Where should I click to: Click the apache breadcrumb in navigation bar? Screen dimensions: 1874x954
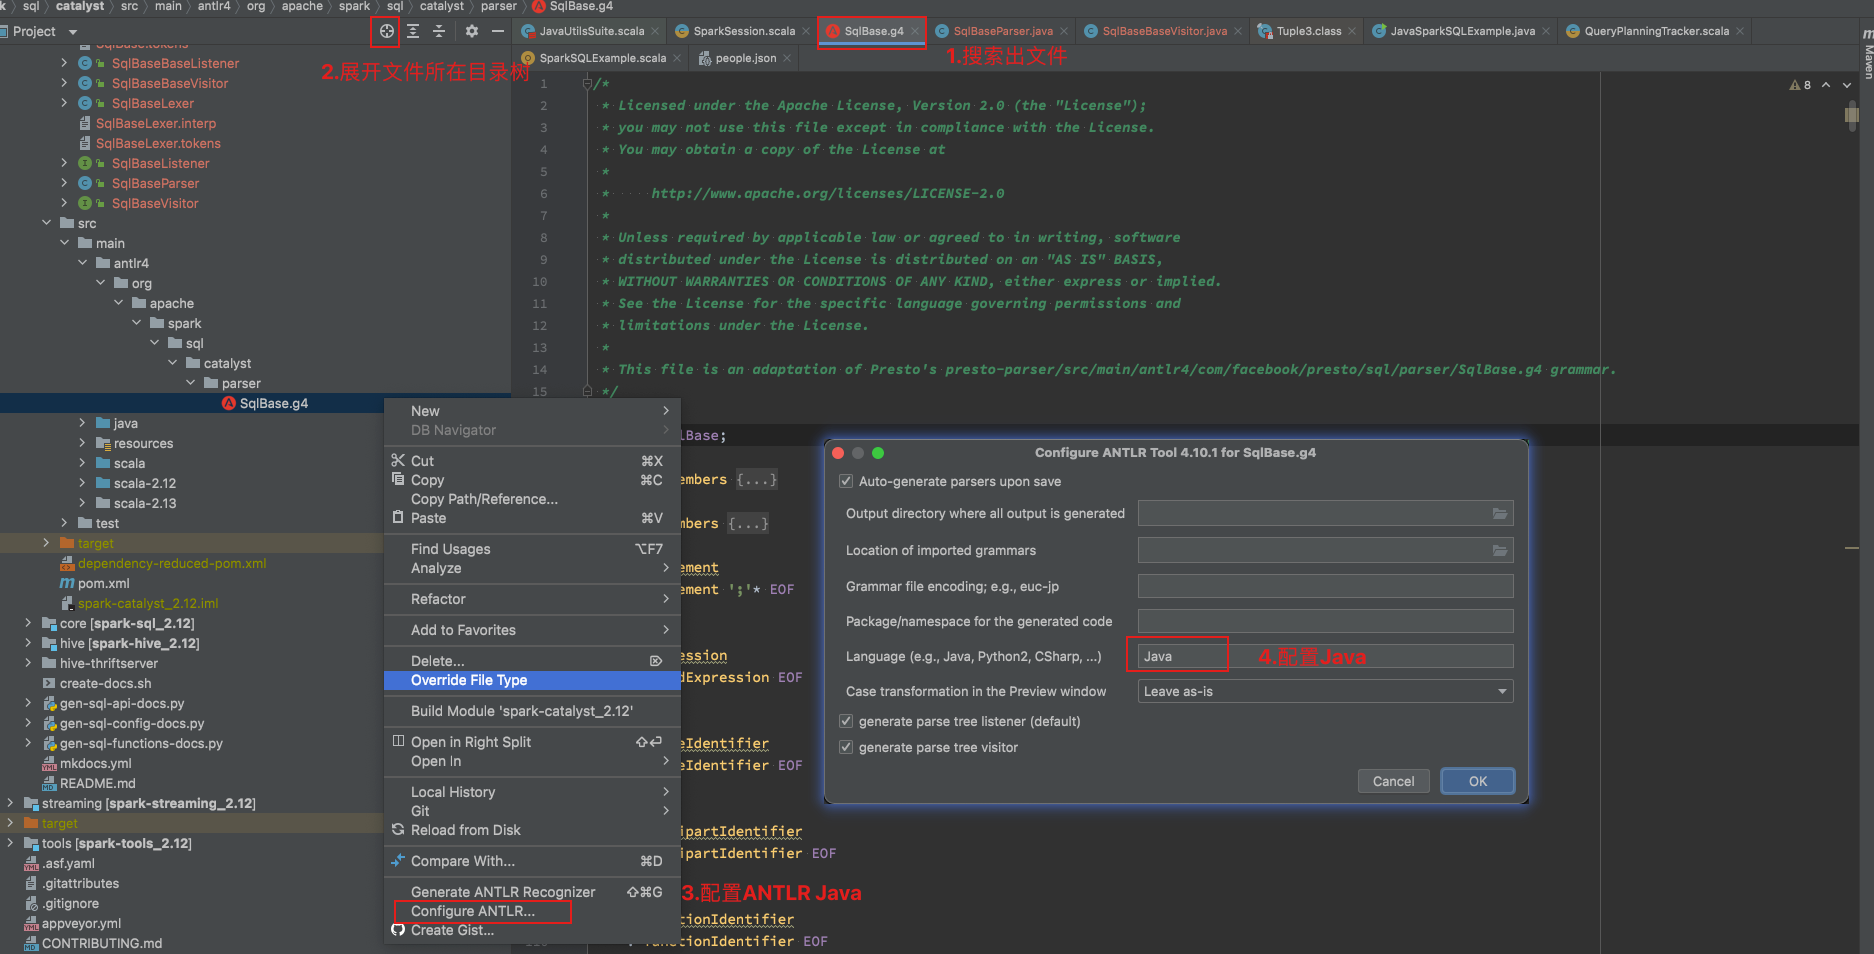[302, 6]
